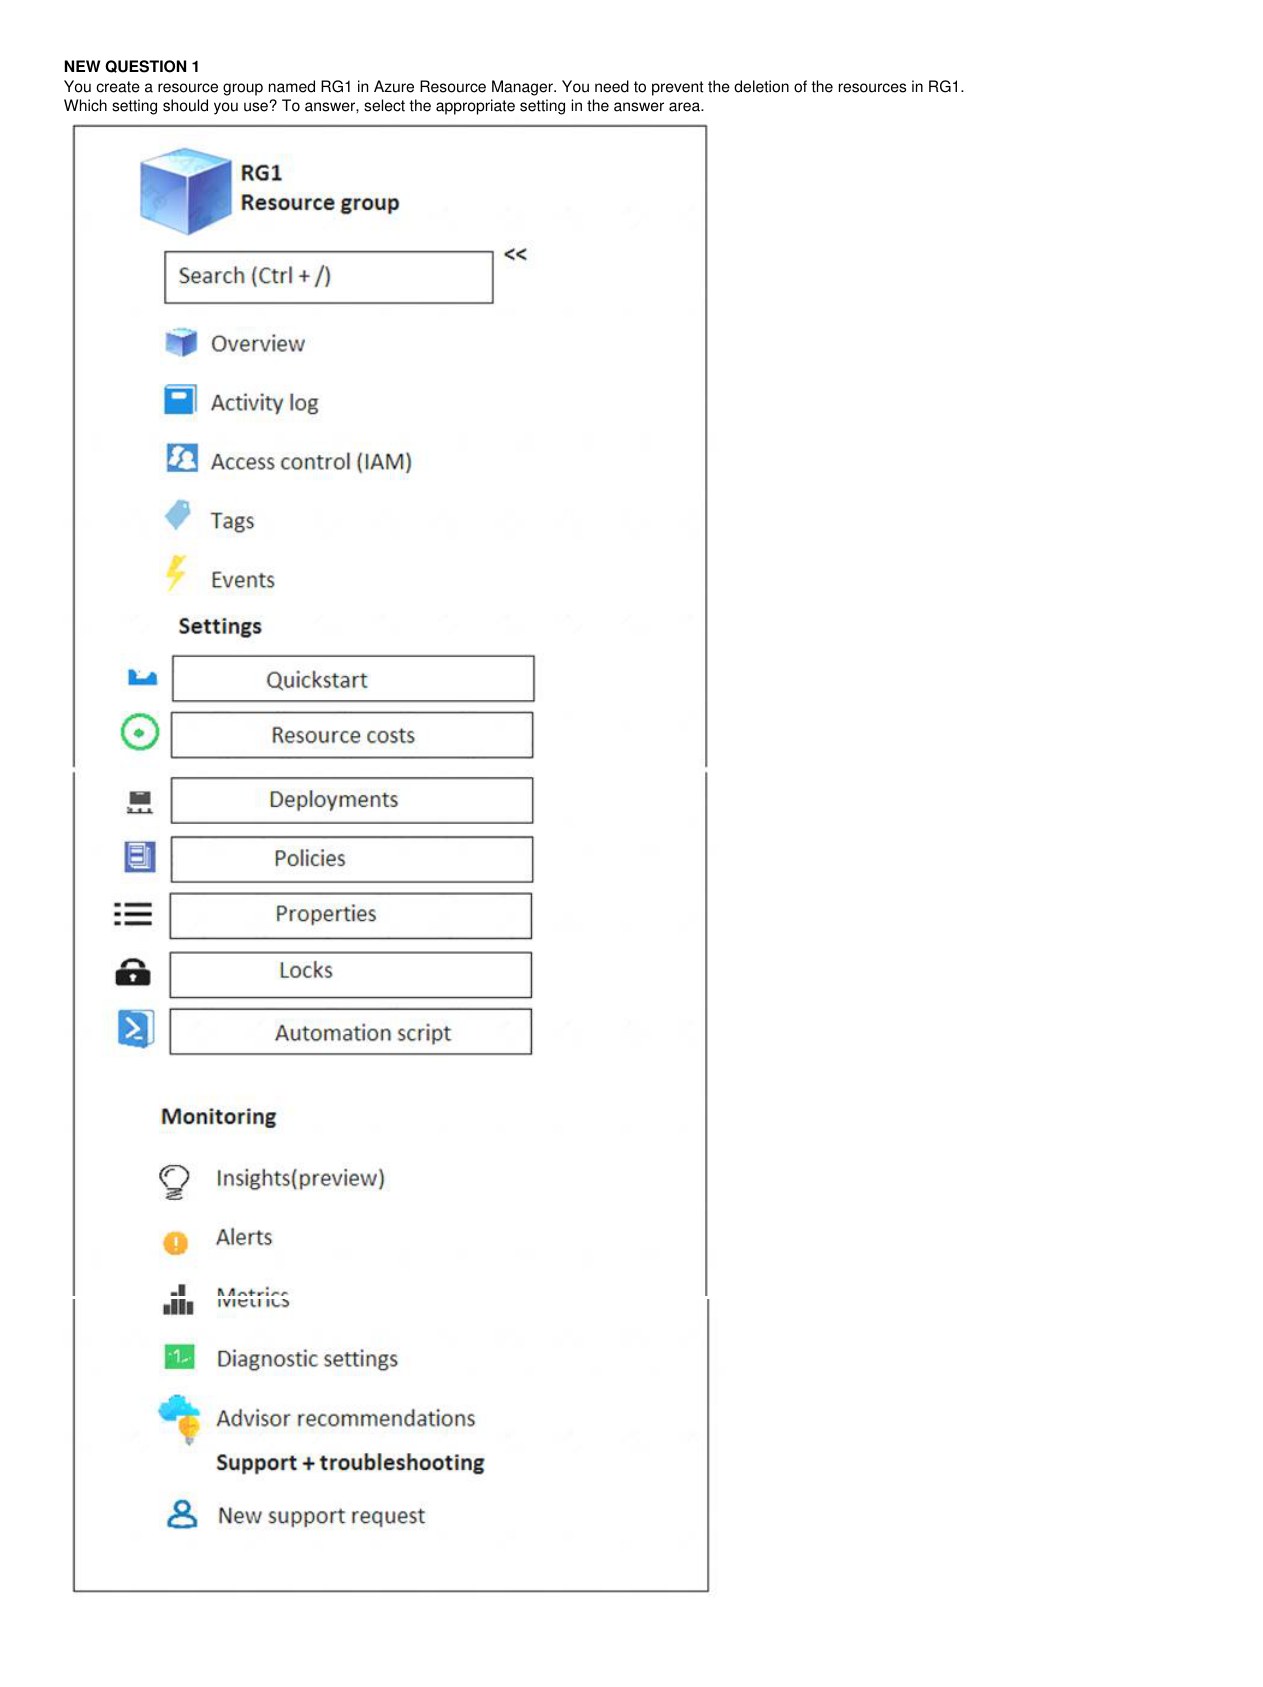Click the Diagnostic settings green icon

[x=179, y=1357]
